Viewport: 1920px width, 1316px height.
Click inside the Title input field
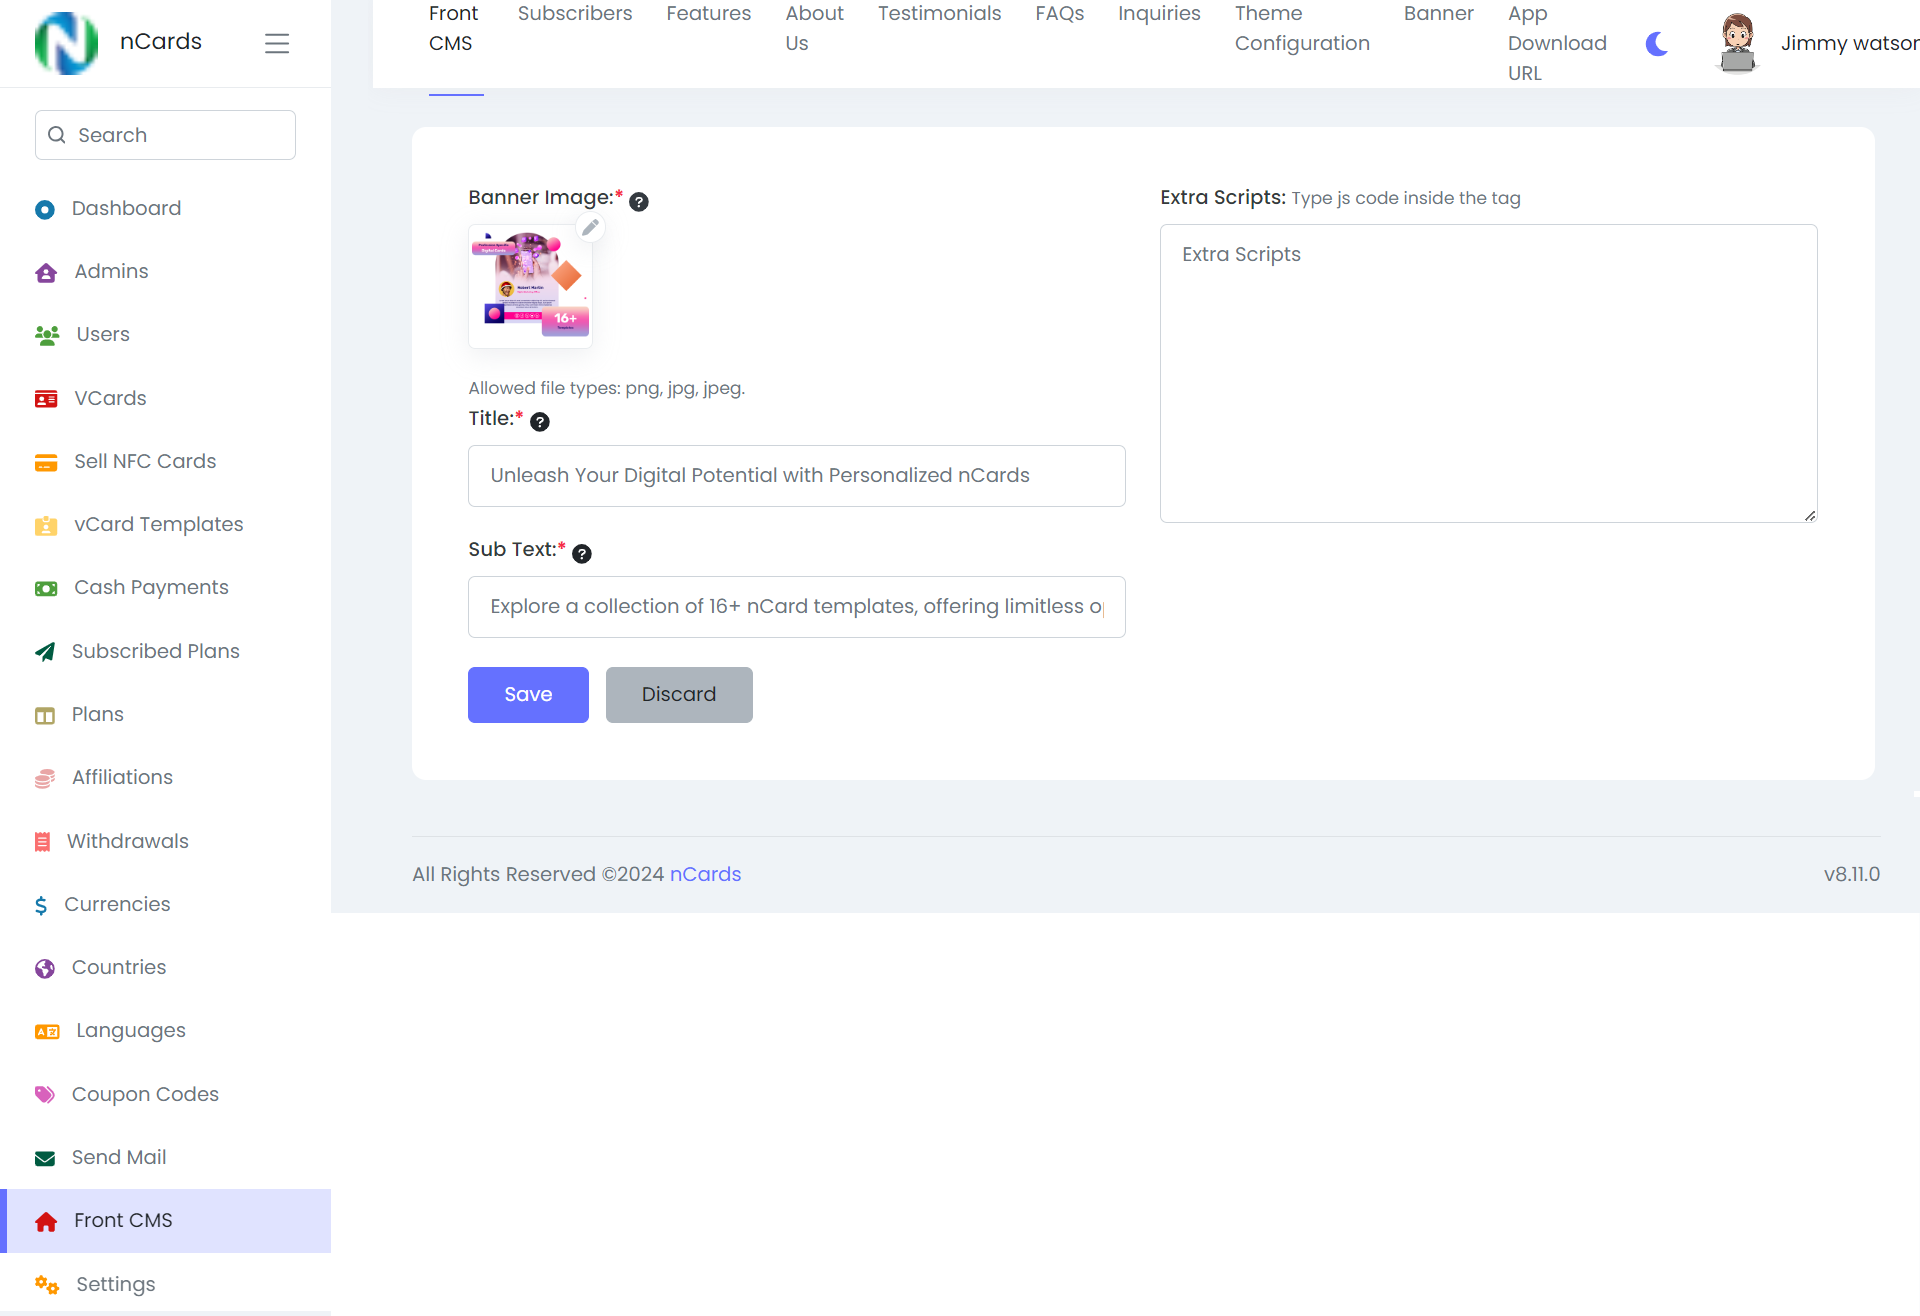pos(796,476)
